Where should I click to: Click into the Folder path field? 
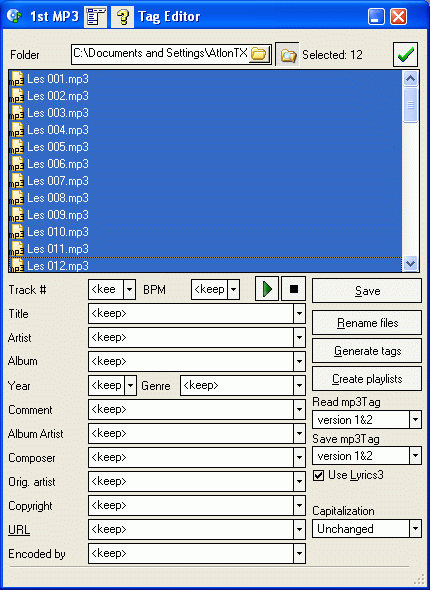click(x=160, y=54)
